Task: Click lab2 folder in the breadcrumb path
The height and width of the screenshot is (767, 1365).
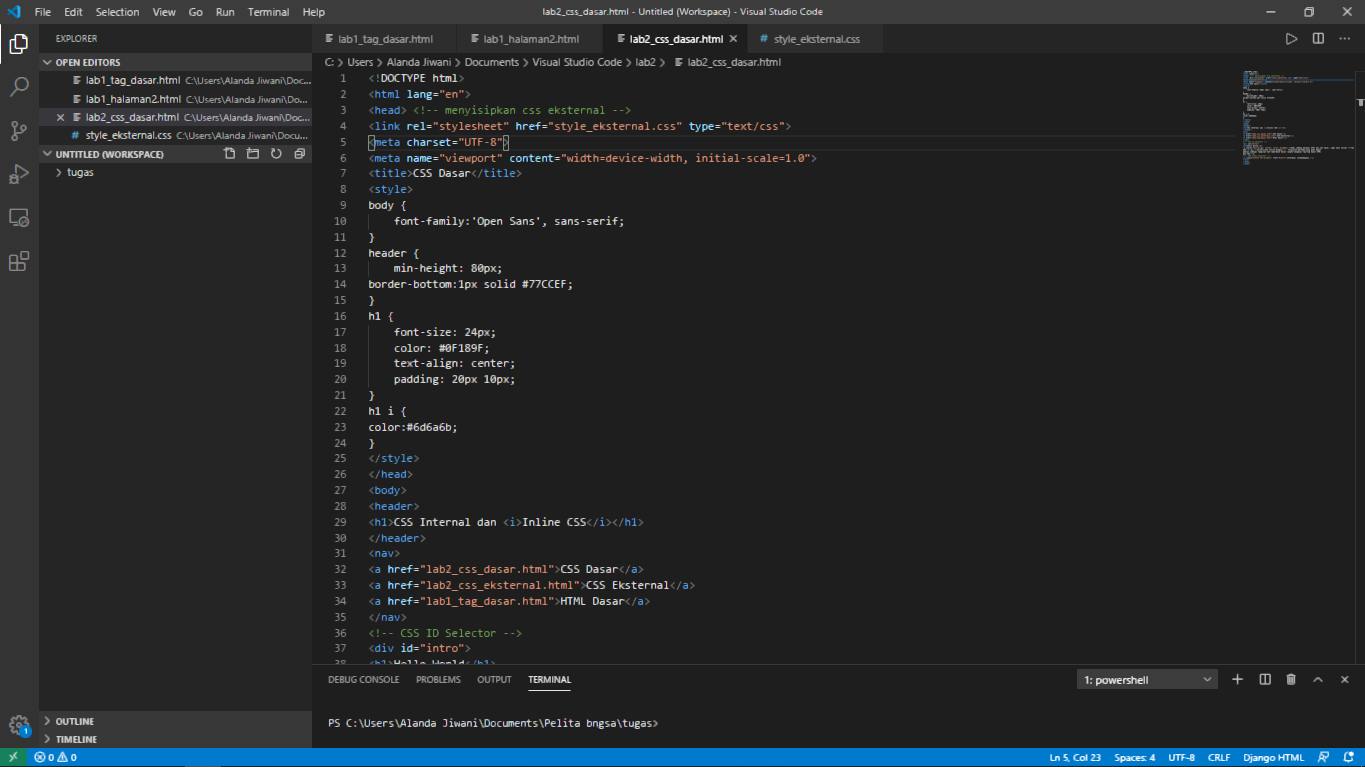Action: [646, 62]
